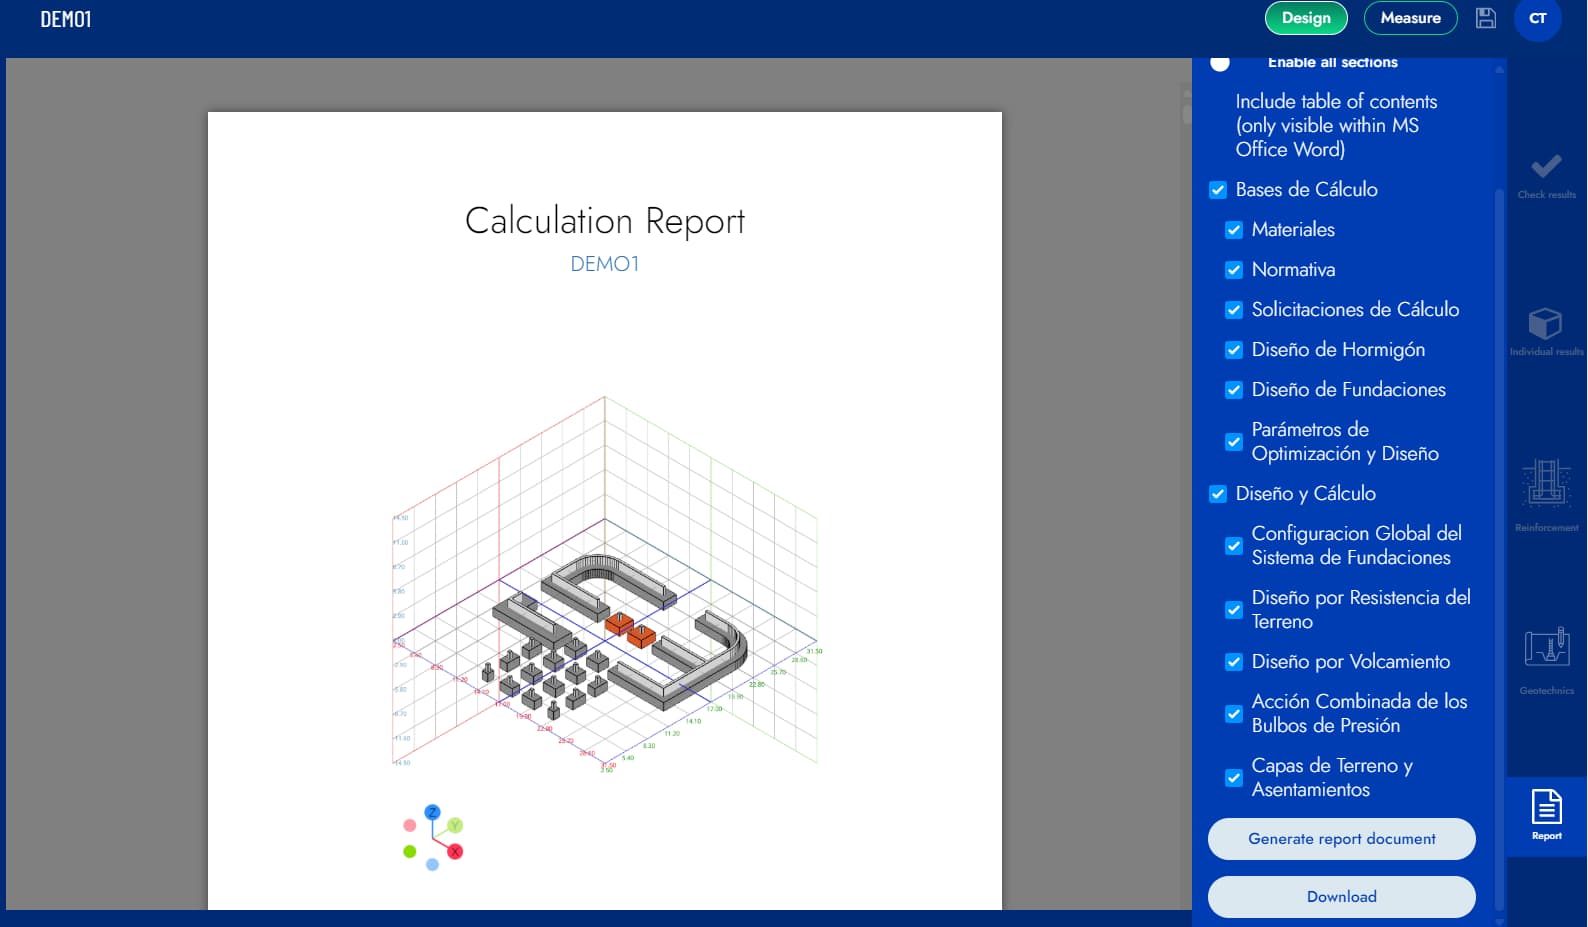The height and width of the screenshot is (927, 1588).
Task: Switch to the Measure tab
Action: pos(1410,18)
